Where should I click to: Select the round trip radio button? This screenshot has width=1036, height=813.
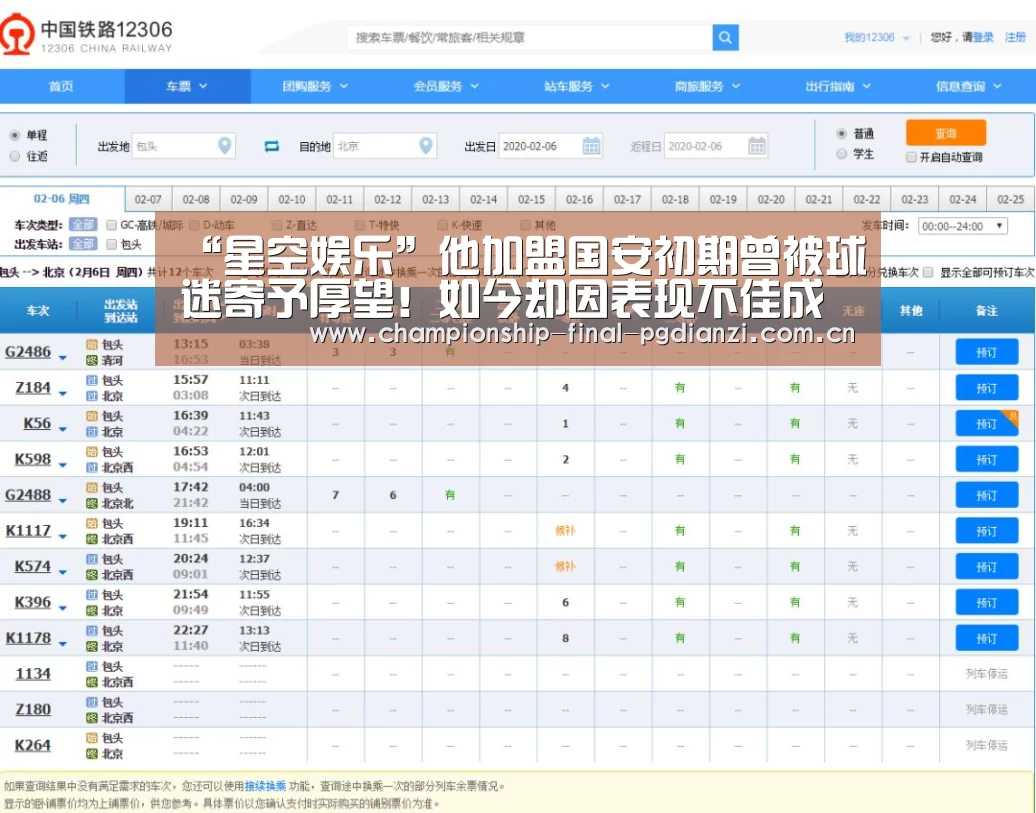(15, 156)
